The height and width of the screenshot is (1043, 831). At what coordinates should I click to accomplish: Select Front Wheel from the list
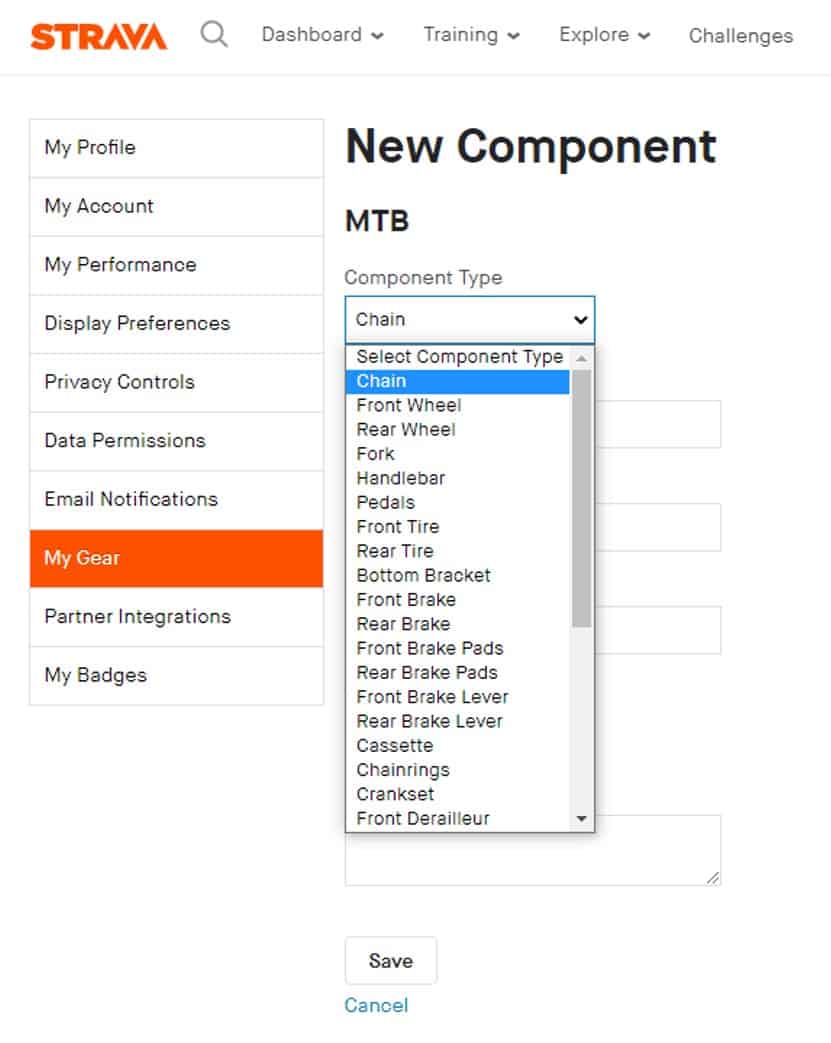pyautogui.click(x=409, y=405)
